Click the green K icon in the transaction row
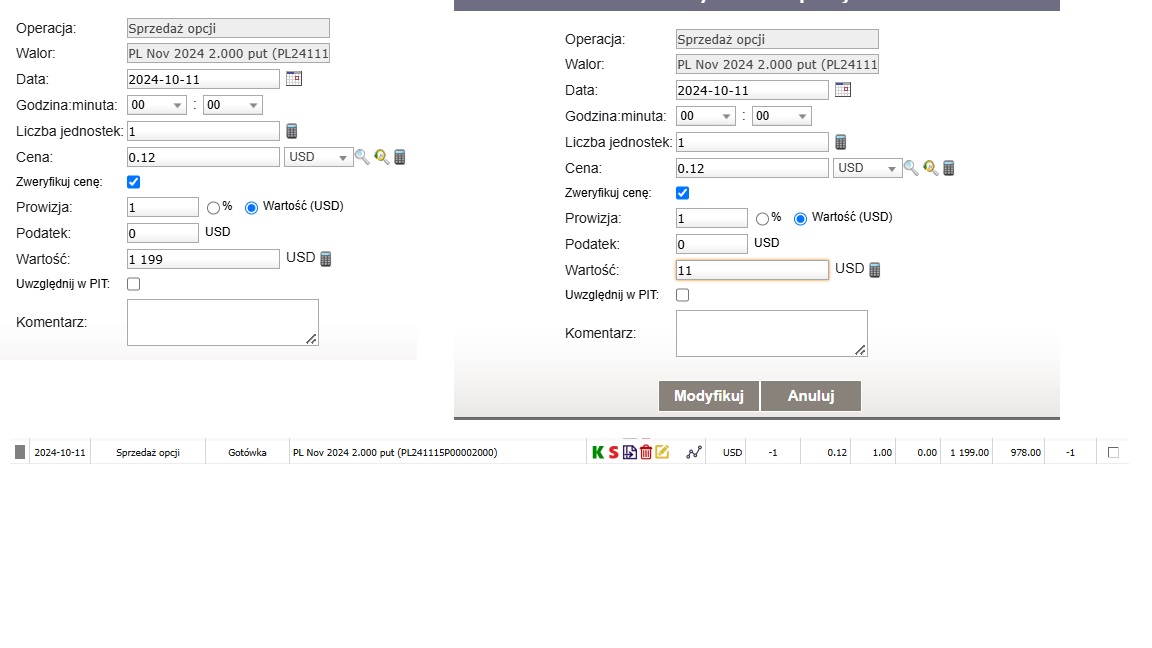The width and height of the screenshot is (1152, 648). coord(598,453)
